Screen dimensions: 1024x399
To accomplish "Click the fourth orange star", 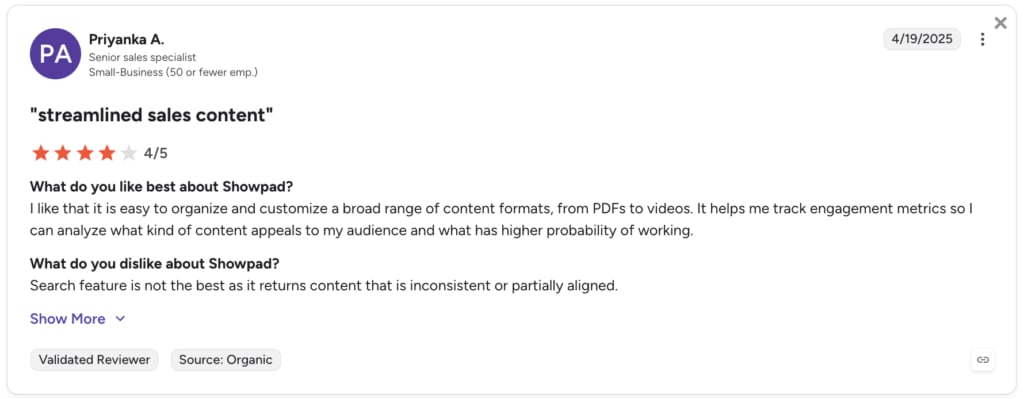I will pyautogui.click(x=107, y=153).
